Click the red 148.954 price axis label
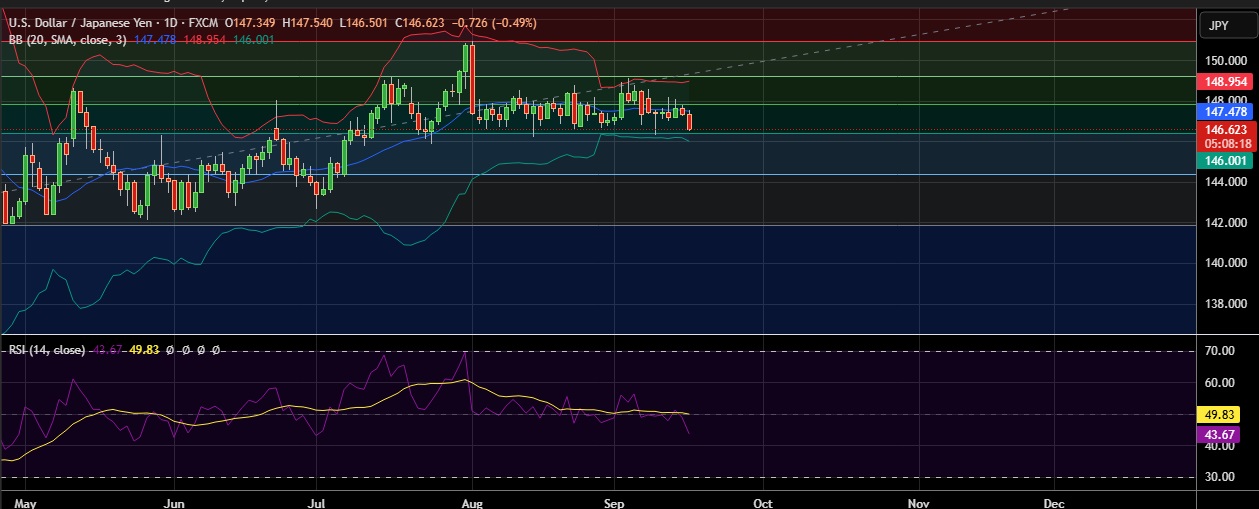 (x=1225, y=82)
